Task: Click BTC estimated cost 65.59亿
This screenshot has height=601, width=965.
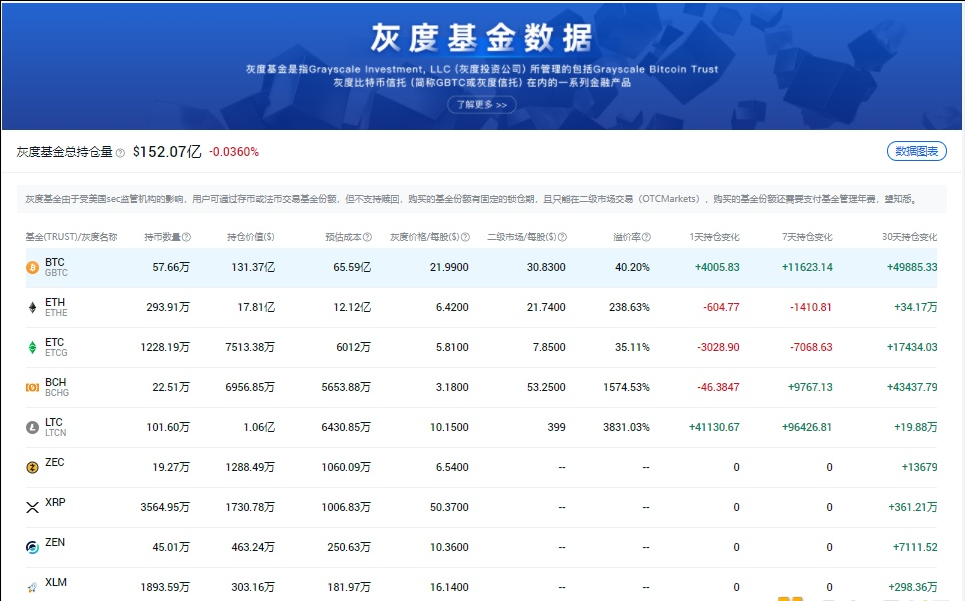Action: [352, 268]
